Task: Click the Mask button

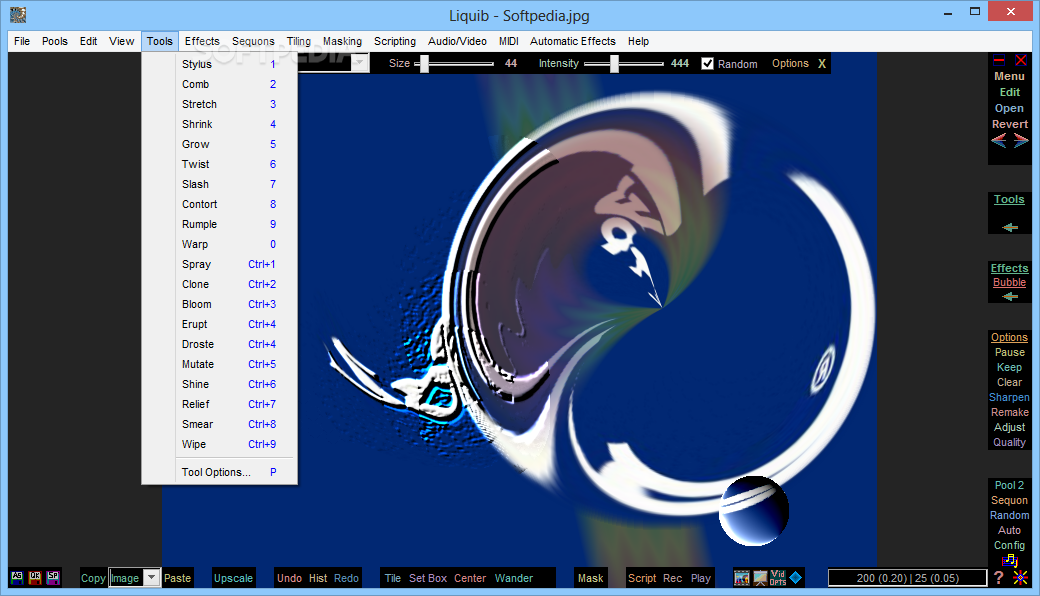Action: click(x=590, y=578)
